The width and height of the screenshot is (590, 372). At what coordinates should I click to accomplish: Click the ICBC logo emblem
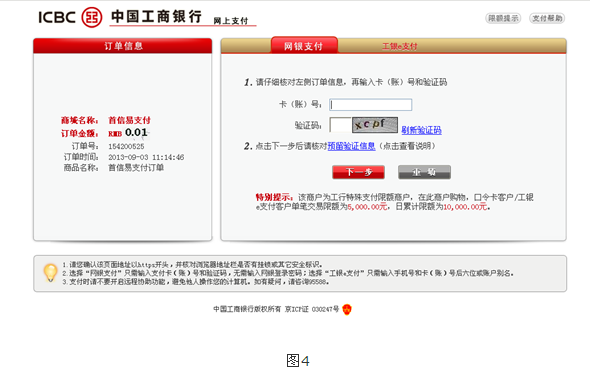pyautogui.click(x=92, y=17)
